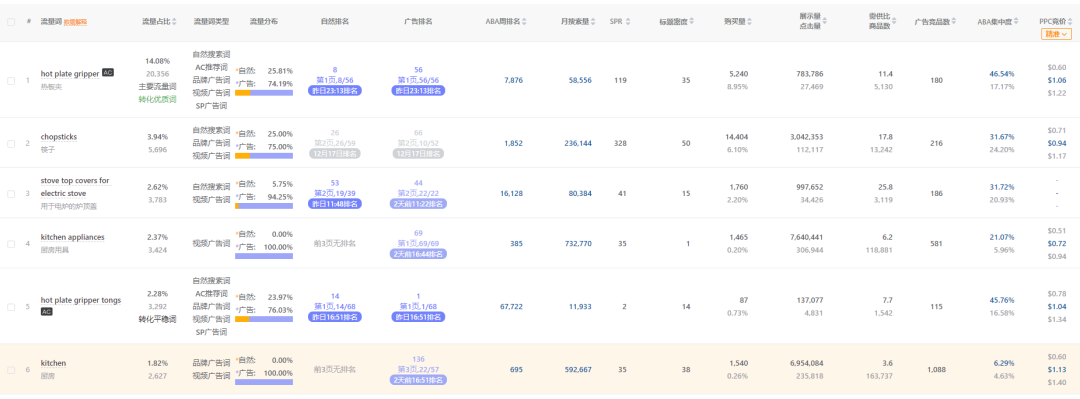The height and width of the screenshot is (399, 1080).
Task: Check the stove top covers row
Action: [x=10, y=194]
